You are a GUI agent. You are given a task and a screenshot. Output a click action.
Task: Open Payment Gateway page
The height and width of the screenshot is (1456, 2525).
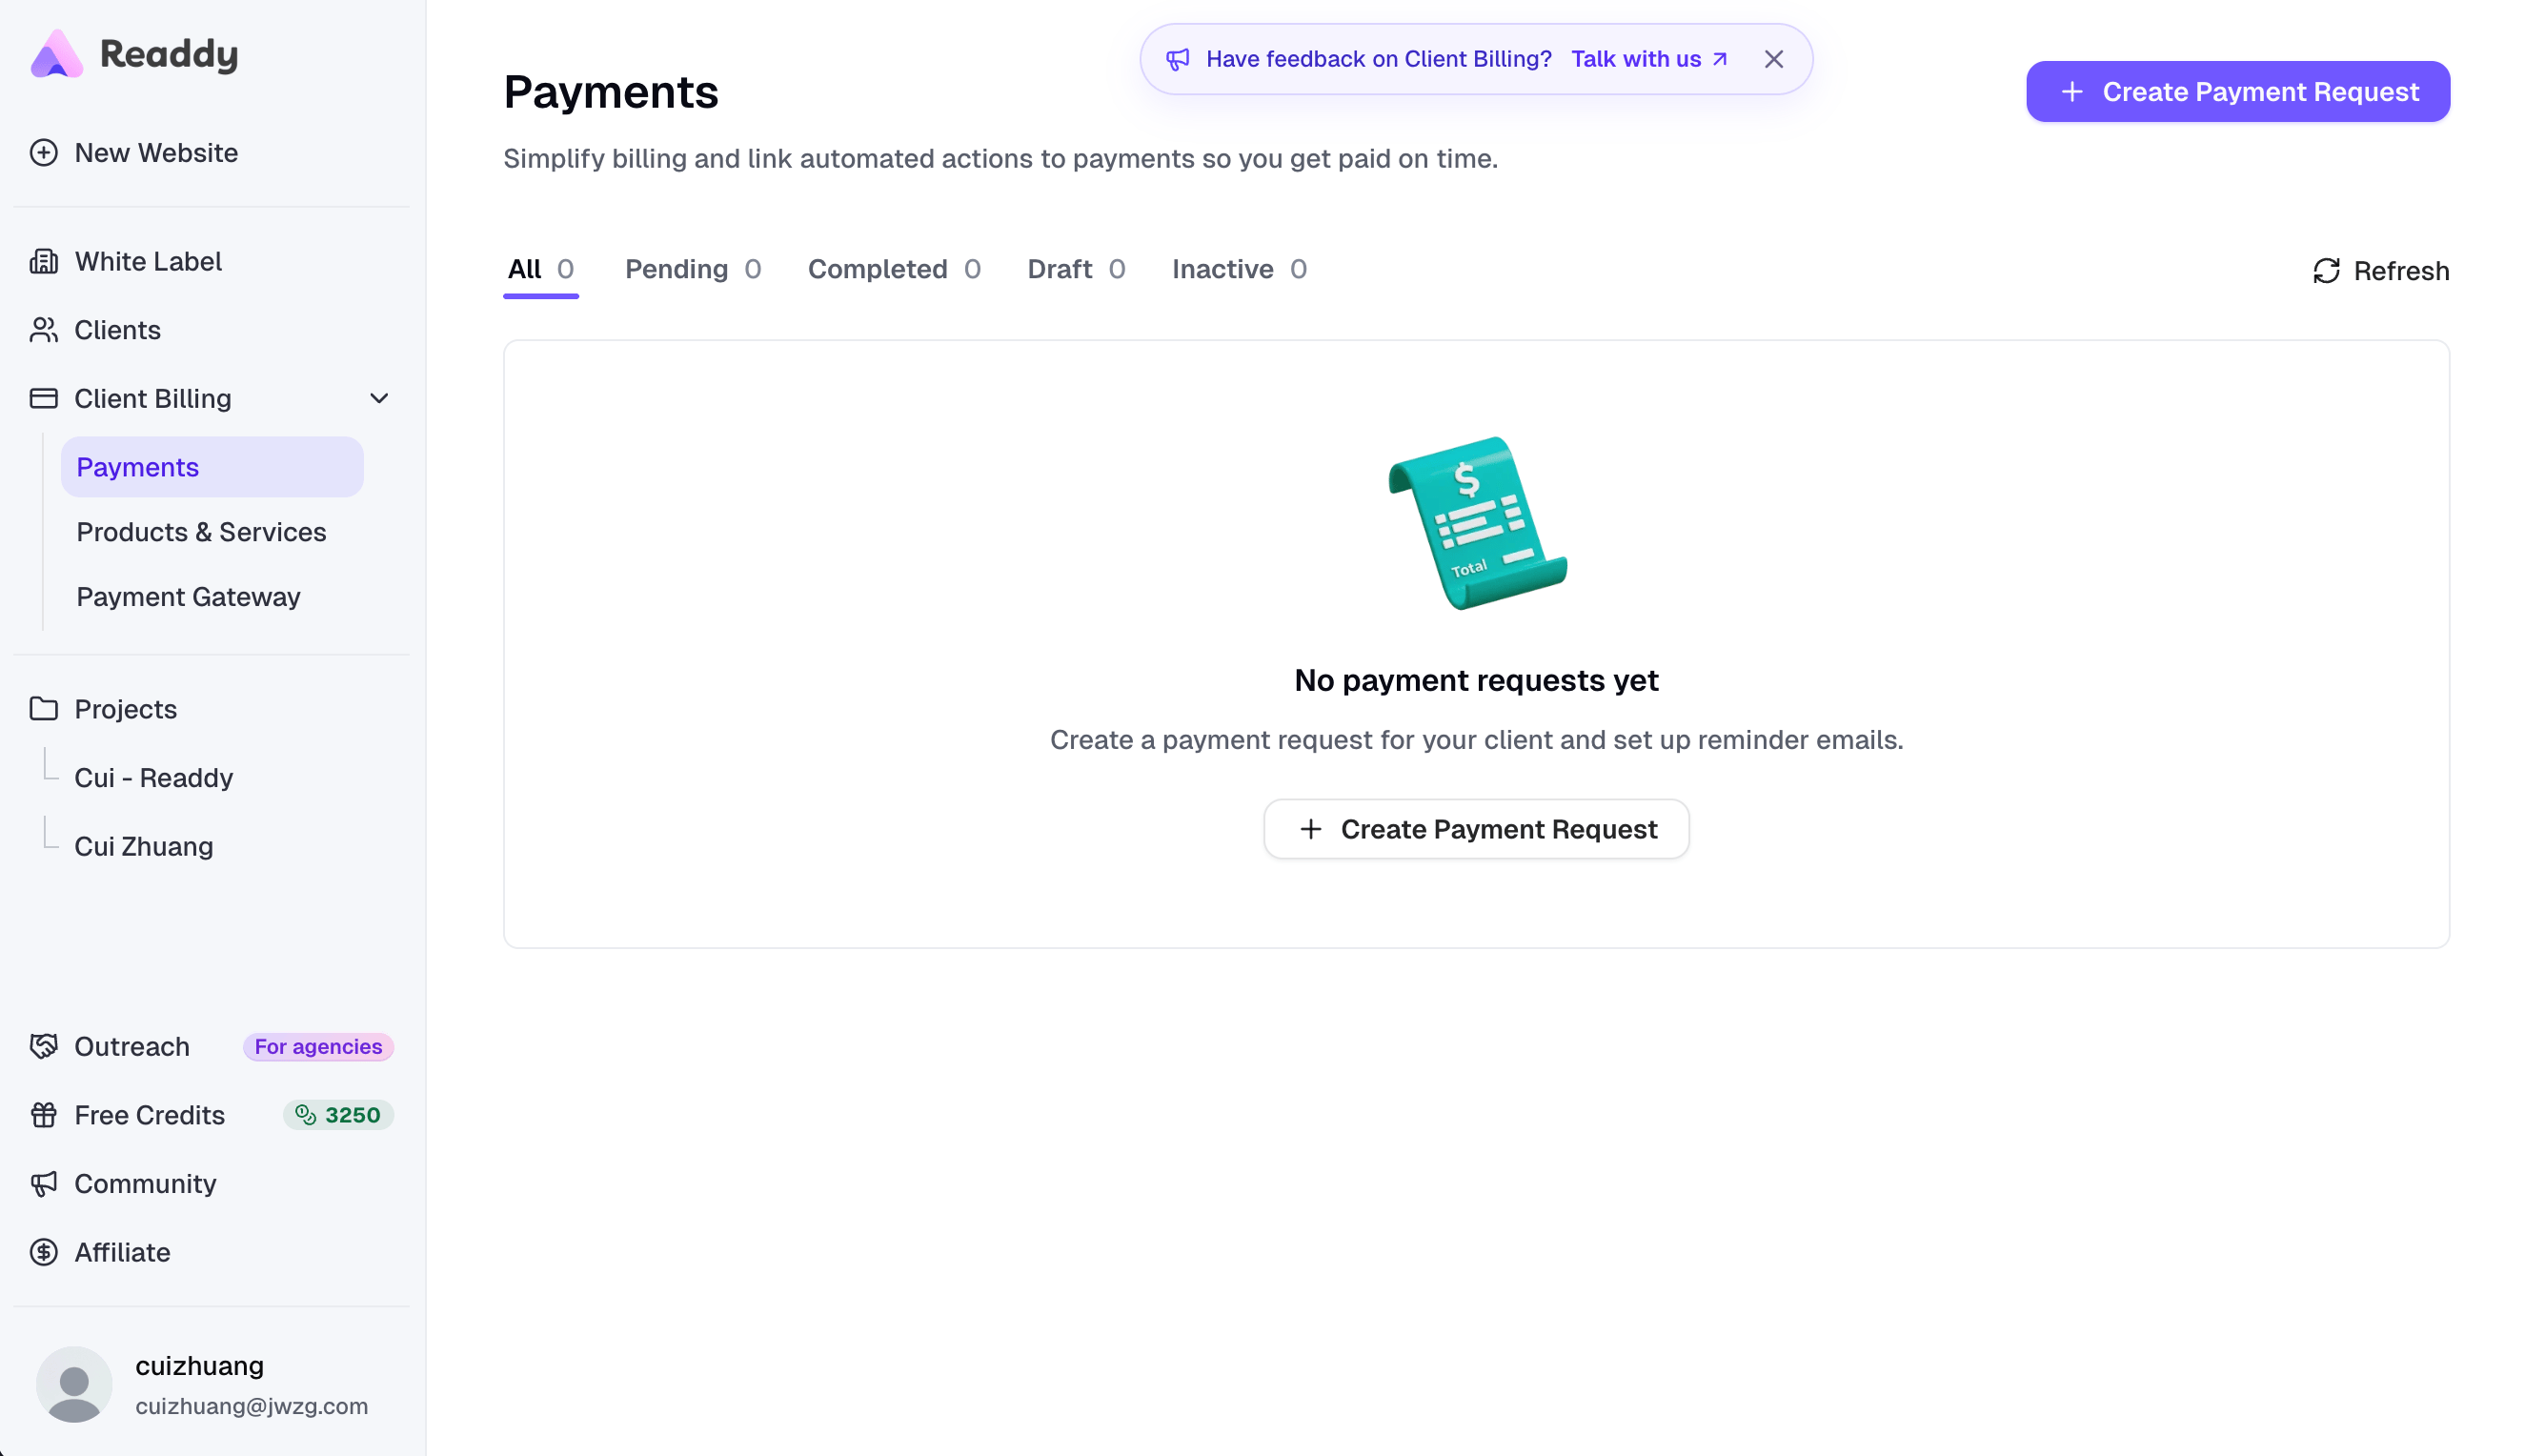[x=188, y=596]
